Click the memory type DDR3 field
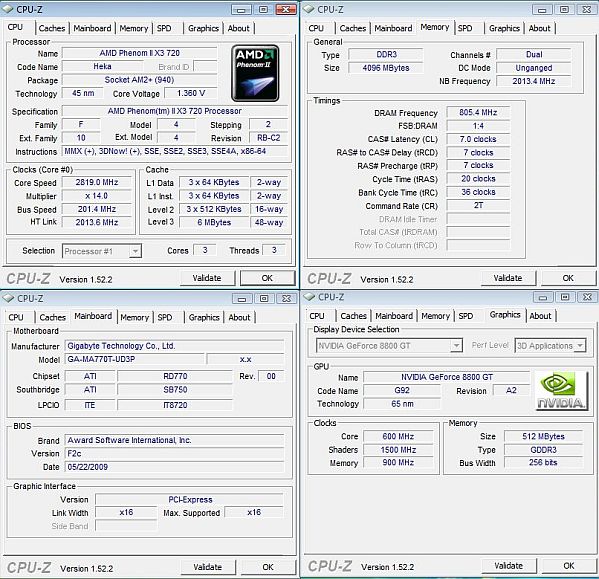599x579 pixels. coord(386,54)
